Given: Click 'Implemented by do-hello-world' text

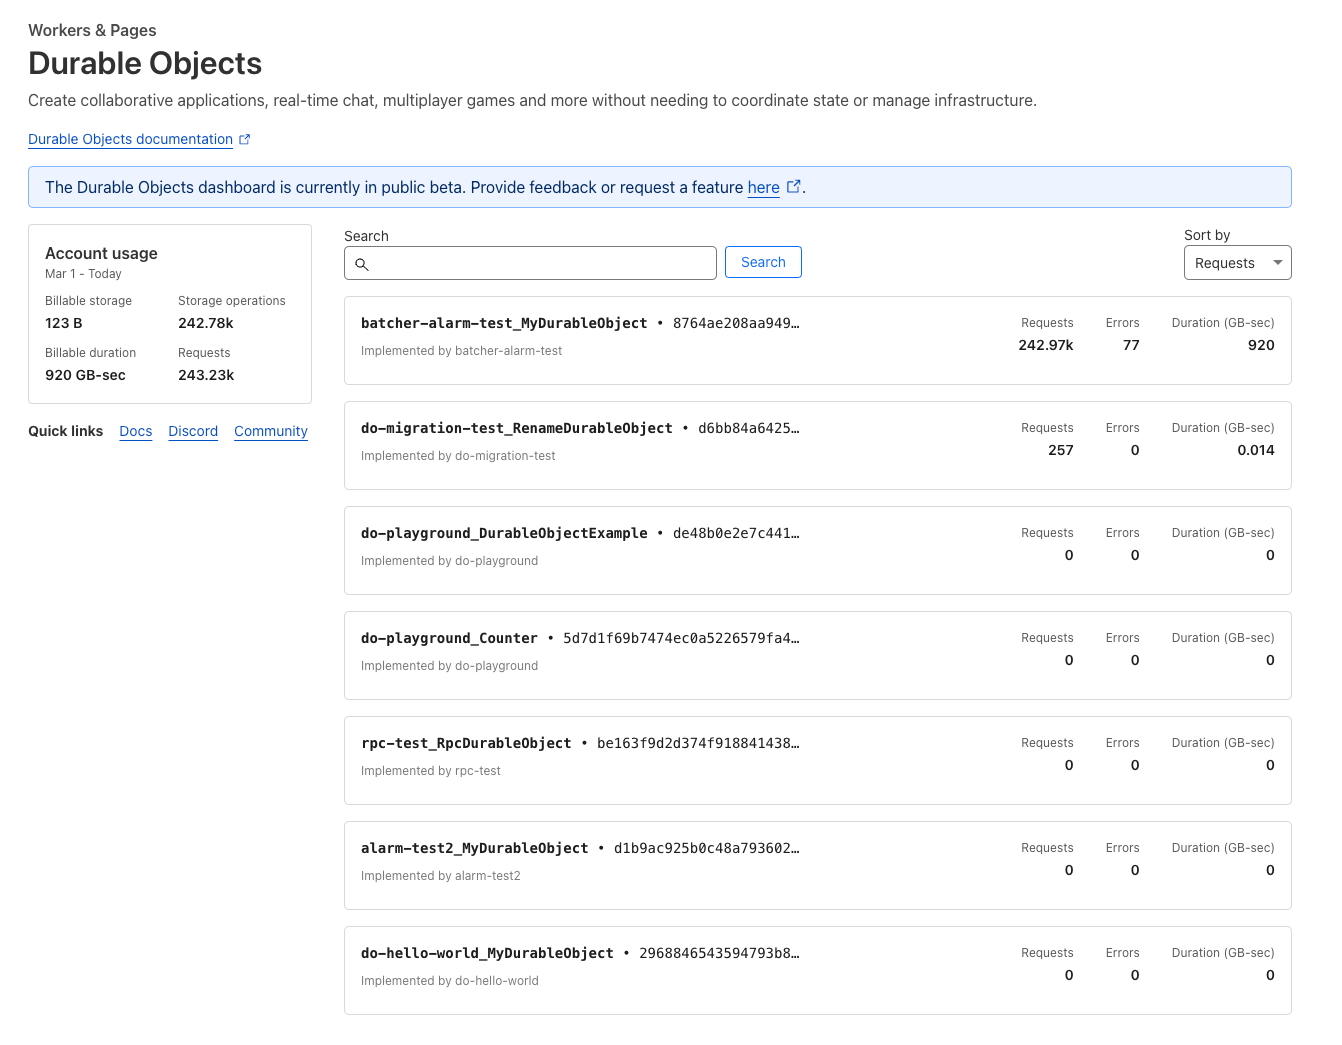Looking at the screenshot, I should 450,981.
